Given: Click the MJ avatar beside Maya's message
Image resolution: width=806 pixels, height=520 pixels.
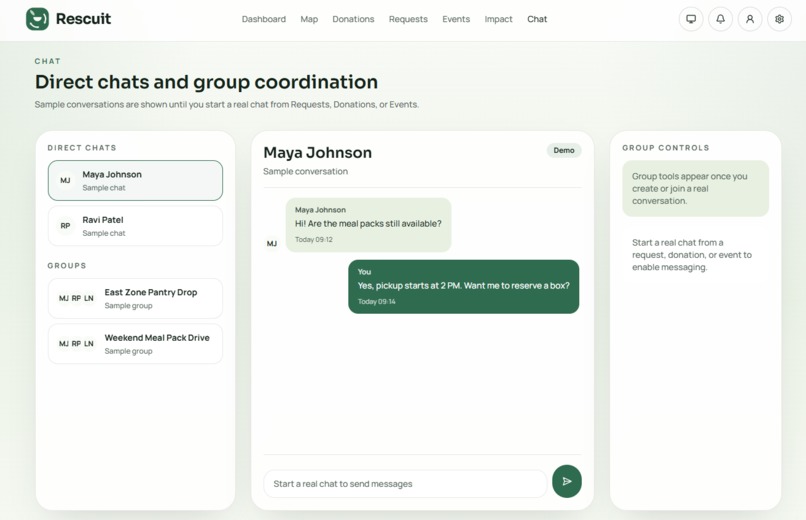Looking at the screenshot, I should (x=271, y=244).
